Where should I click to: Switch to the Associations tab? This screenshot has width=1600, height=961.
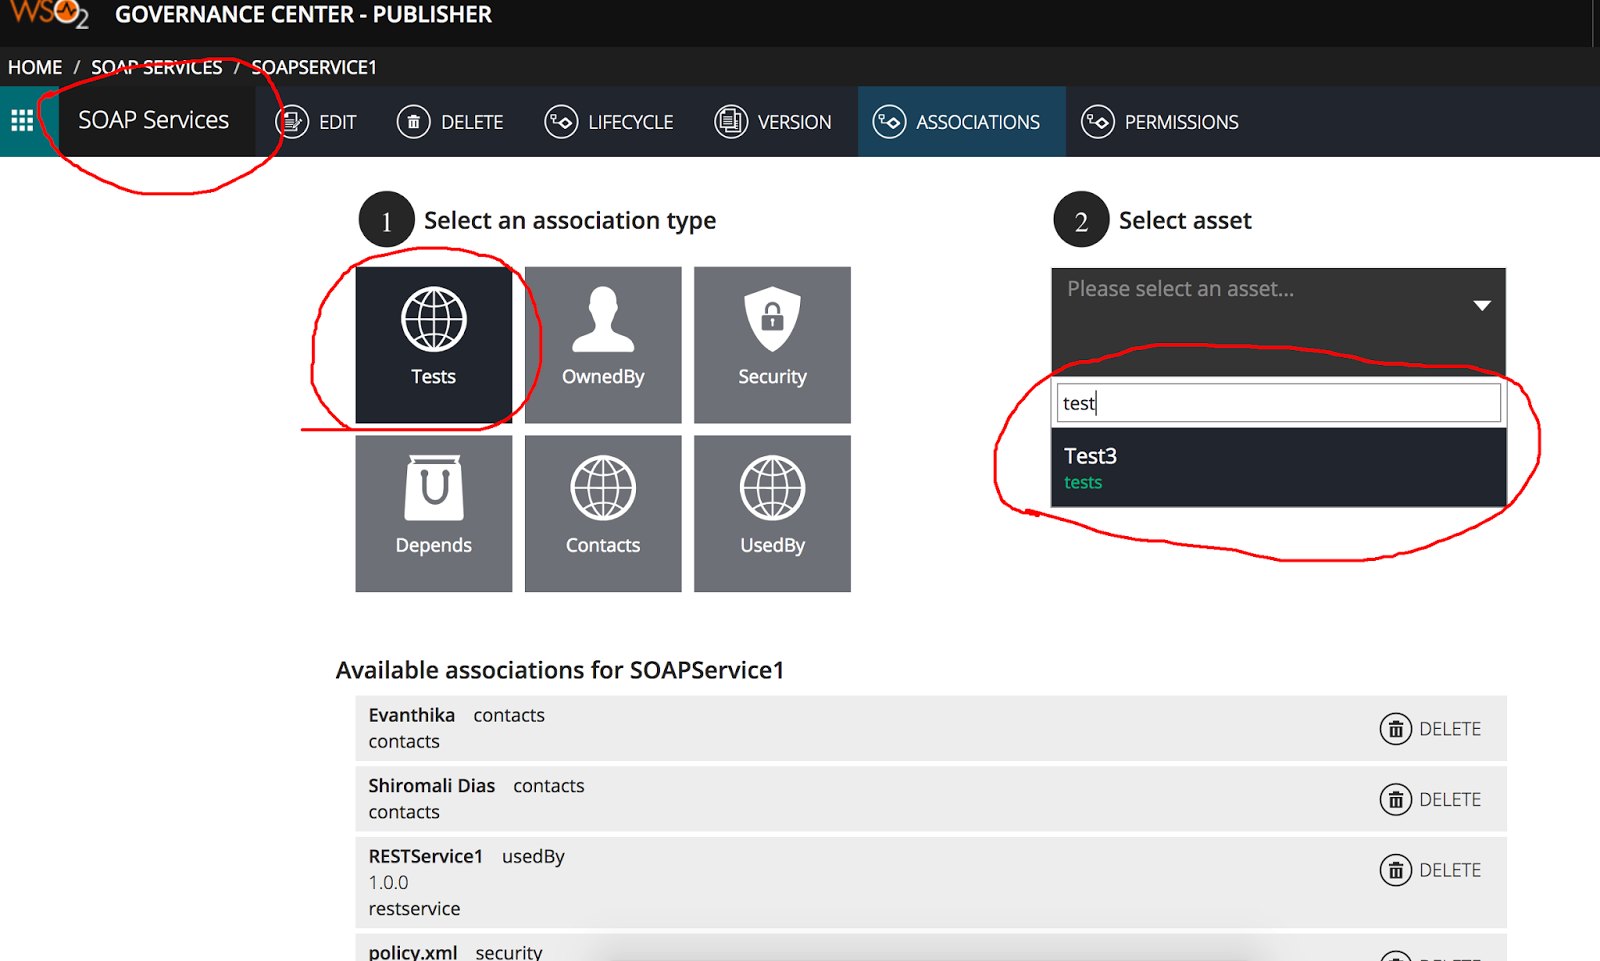(961, 122)
